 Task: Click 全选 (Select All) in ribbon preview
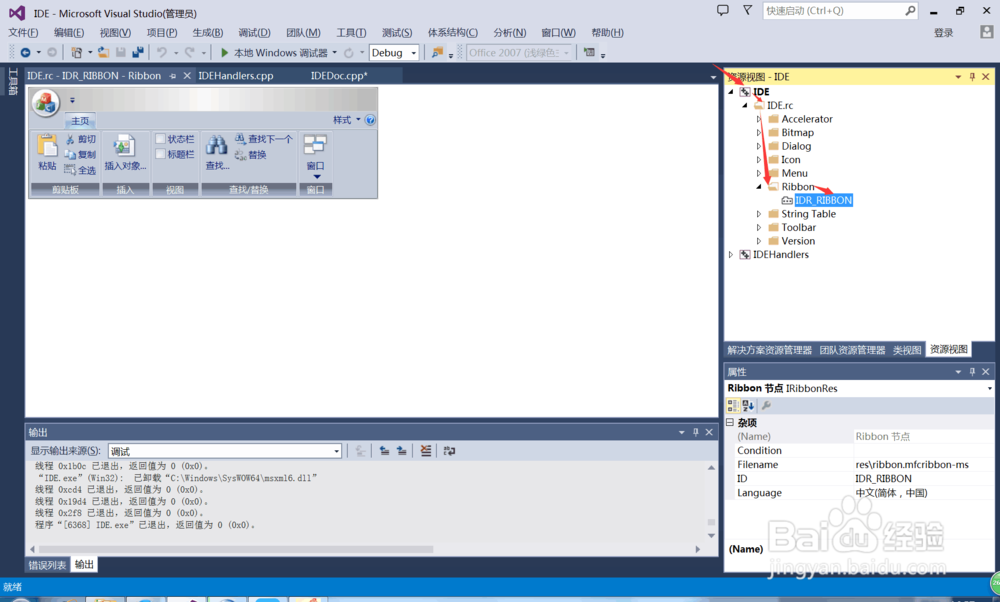click(x=79, y=169)
